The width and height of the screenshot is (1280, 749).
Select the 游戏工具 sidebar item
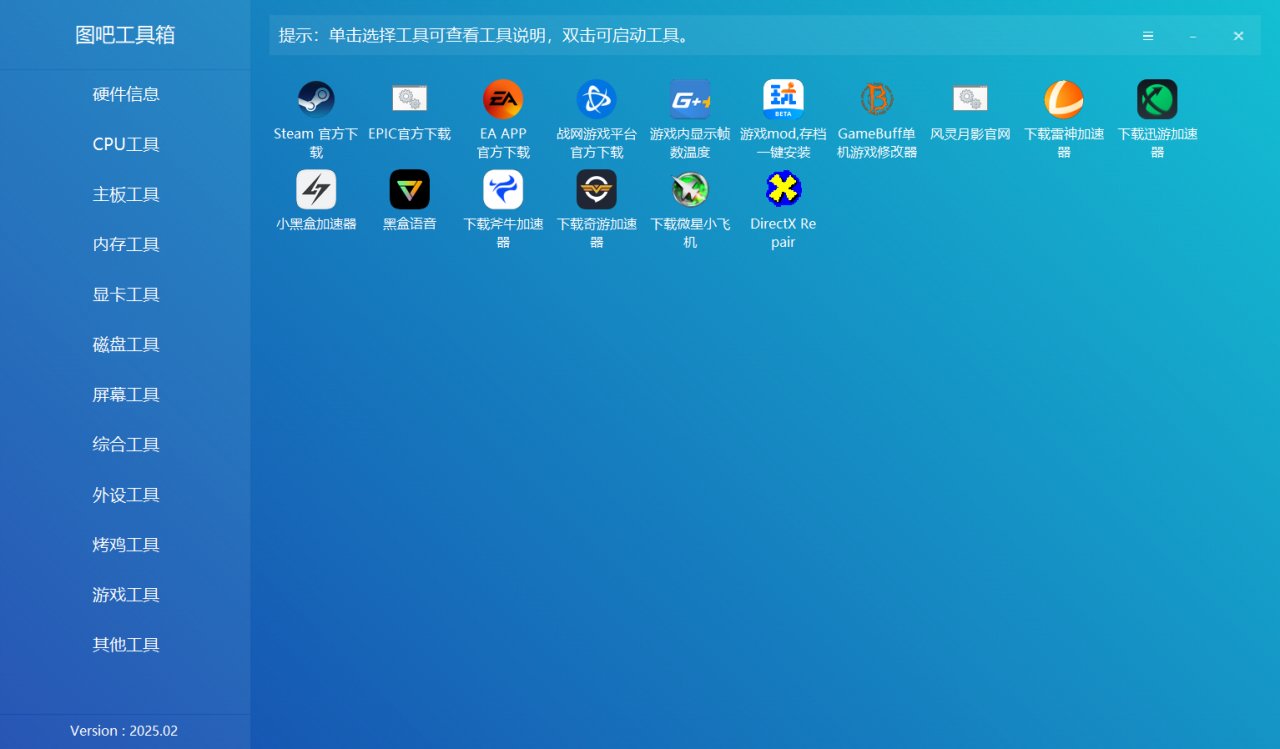[x=126, y=595]
